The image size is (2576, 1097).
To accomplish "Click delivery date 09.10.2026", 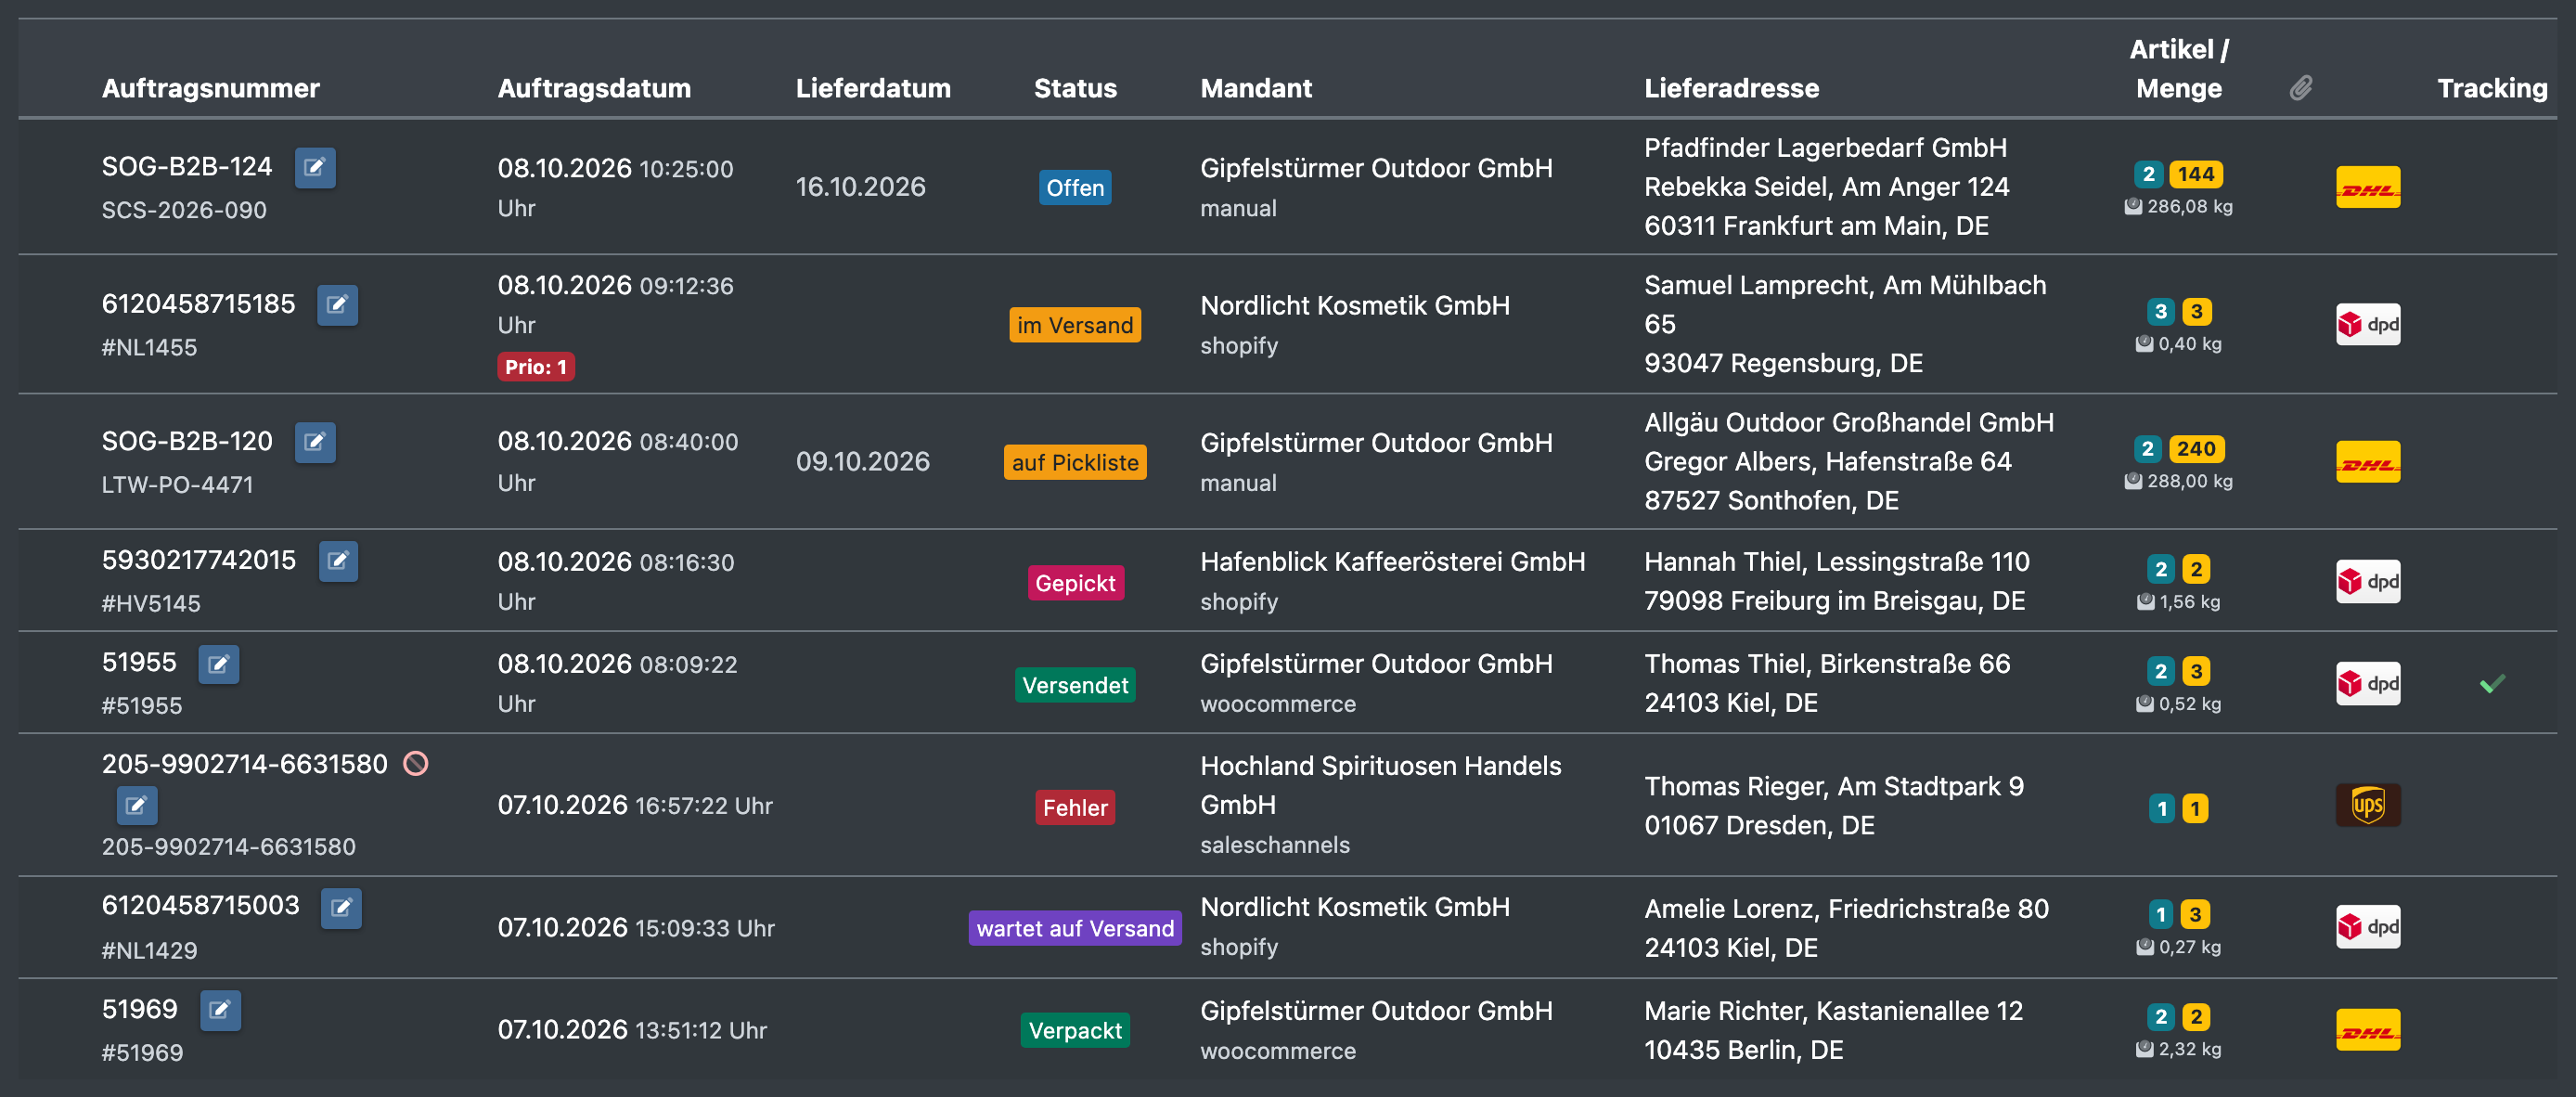I will (863, 462).
